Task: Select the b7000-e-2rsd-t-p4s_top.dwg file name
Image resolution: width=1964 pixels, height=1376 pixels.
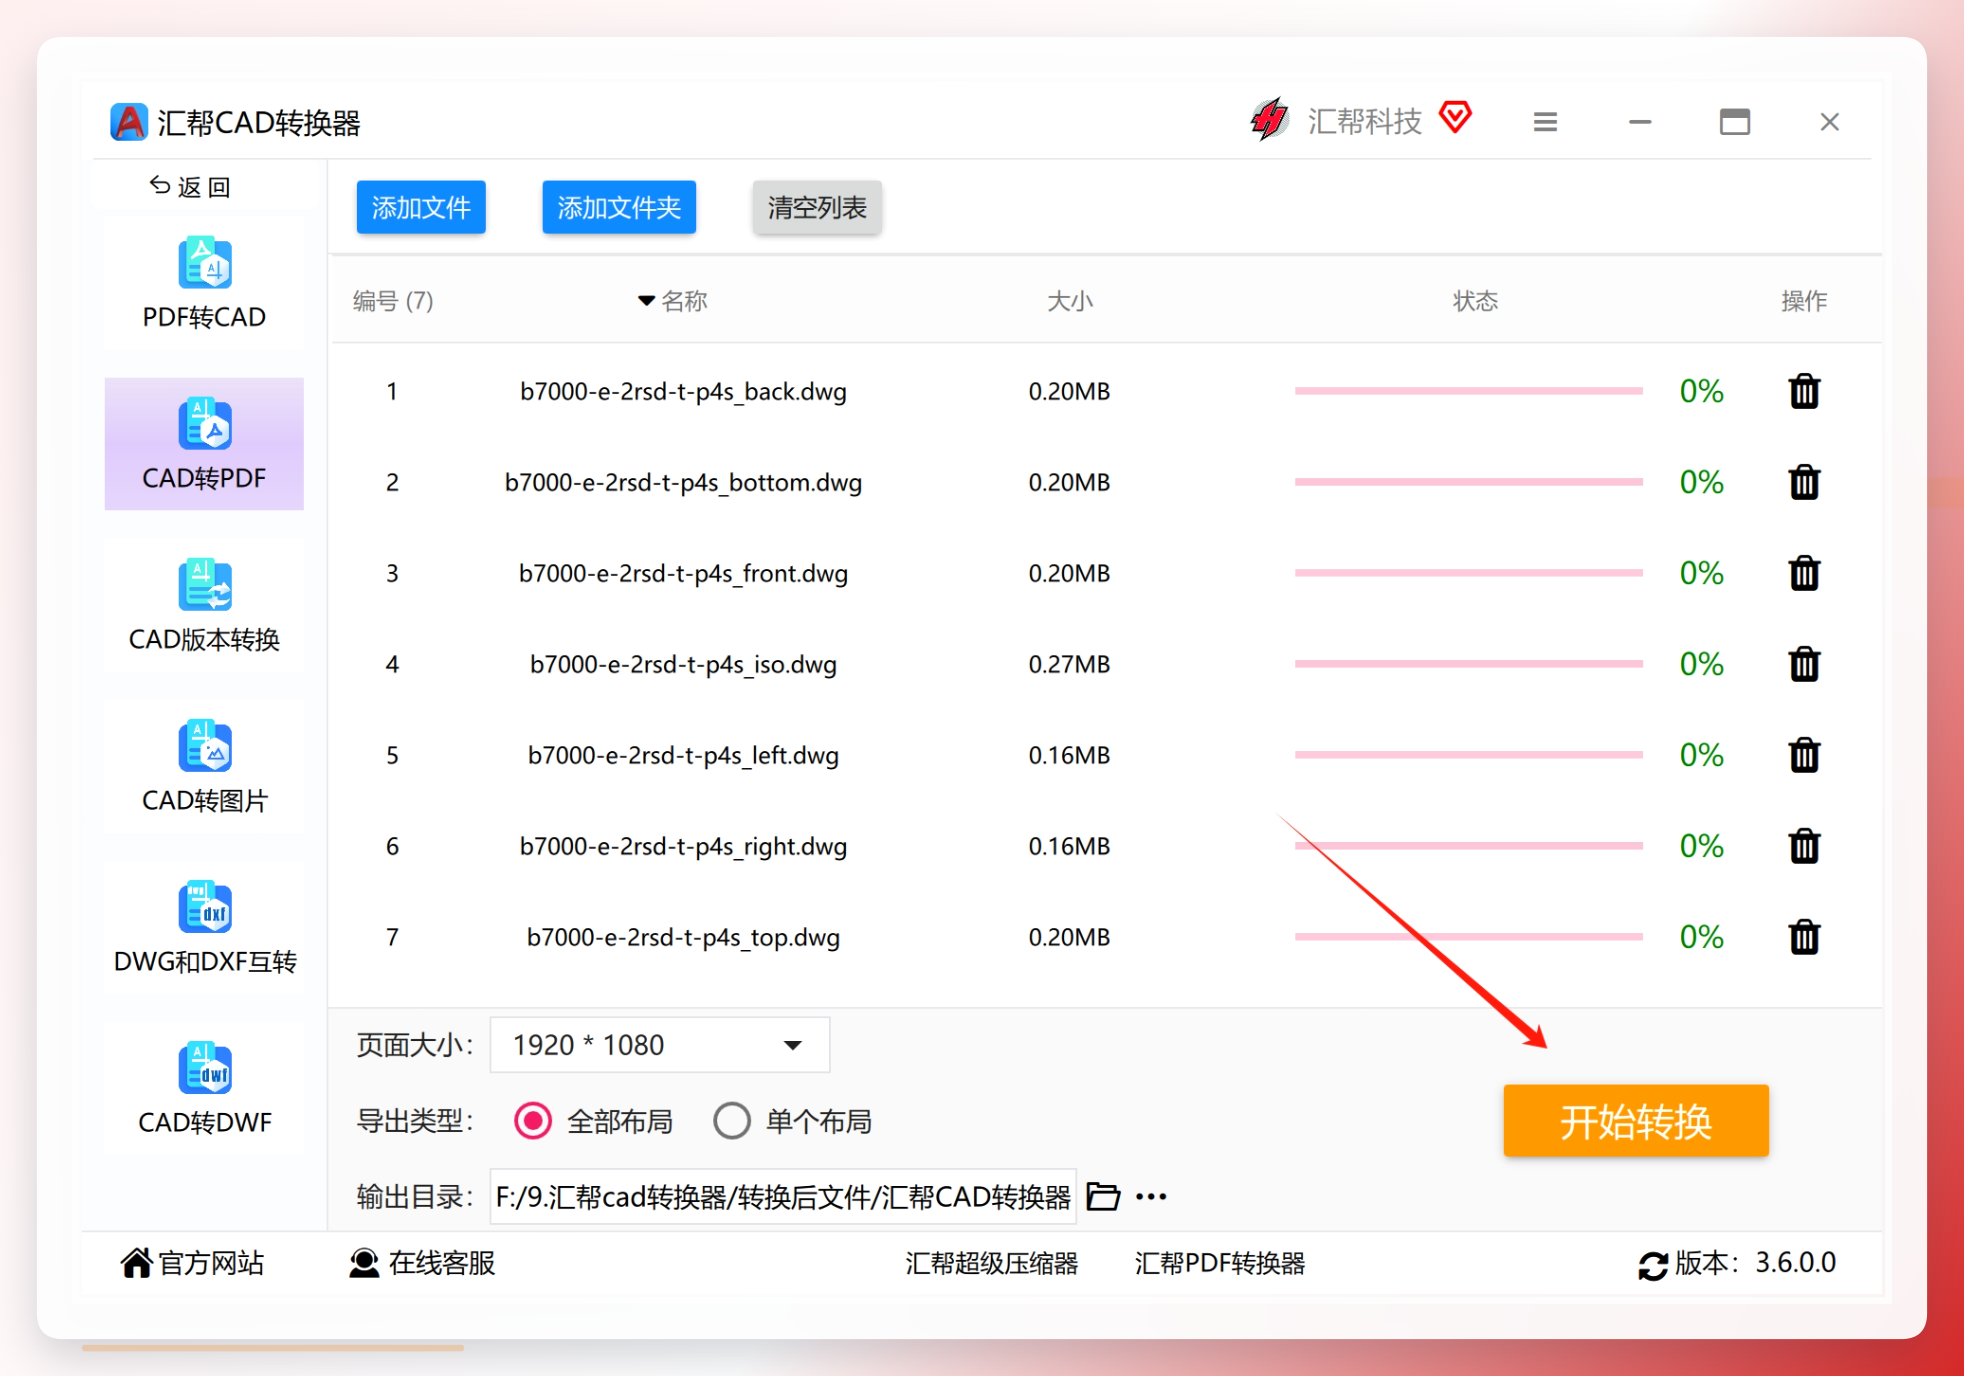Action: [683, 937]
